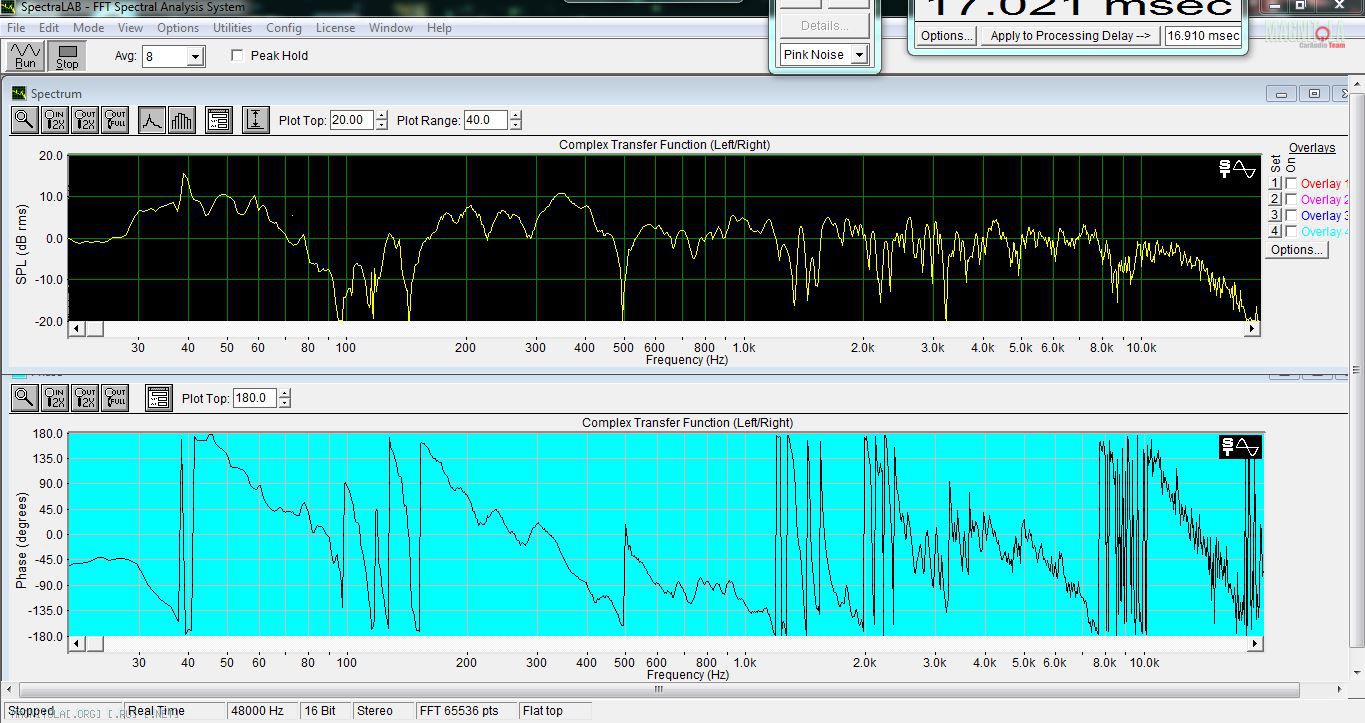
Task: Select the magnifier zoom tool in Phase toolbar
Action: coord(24,398)
